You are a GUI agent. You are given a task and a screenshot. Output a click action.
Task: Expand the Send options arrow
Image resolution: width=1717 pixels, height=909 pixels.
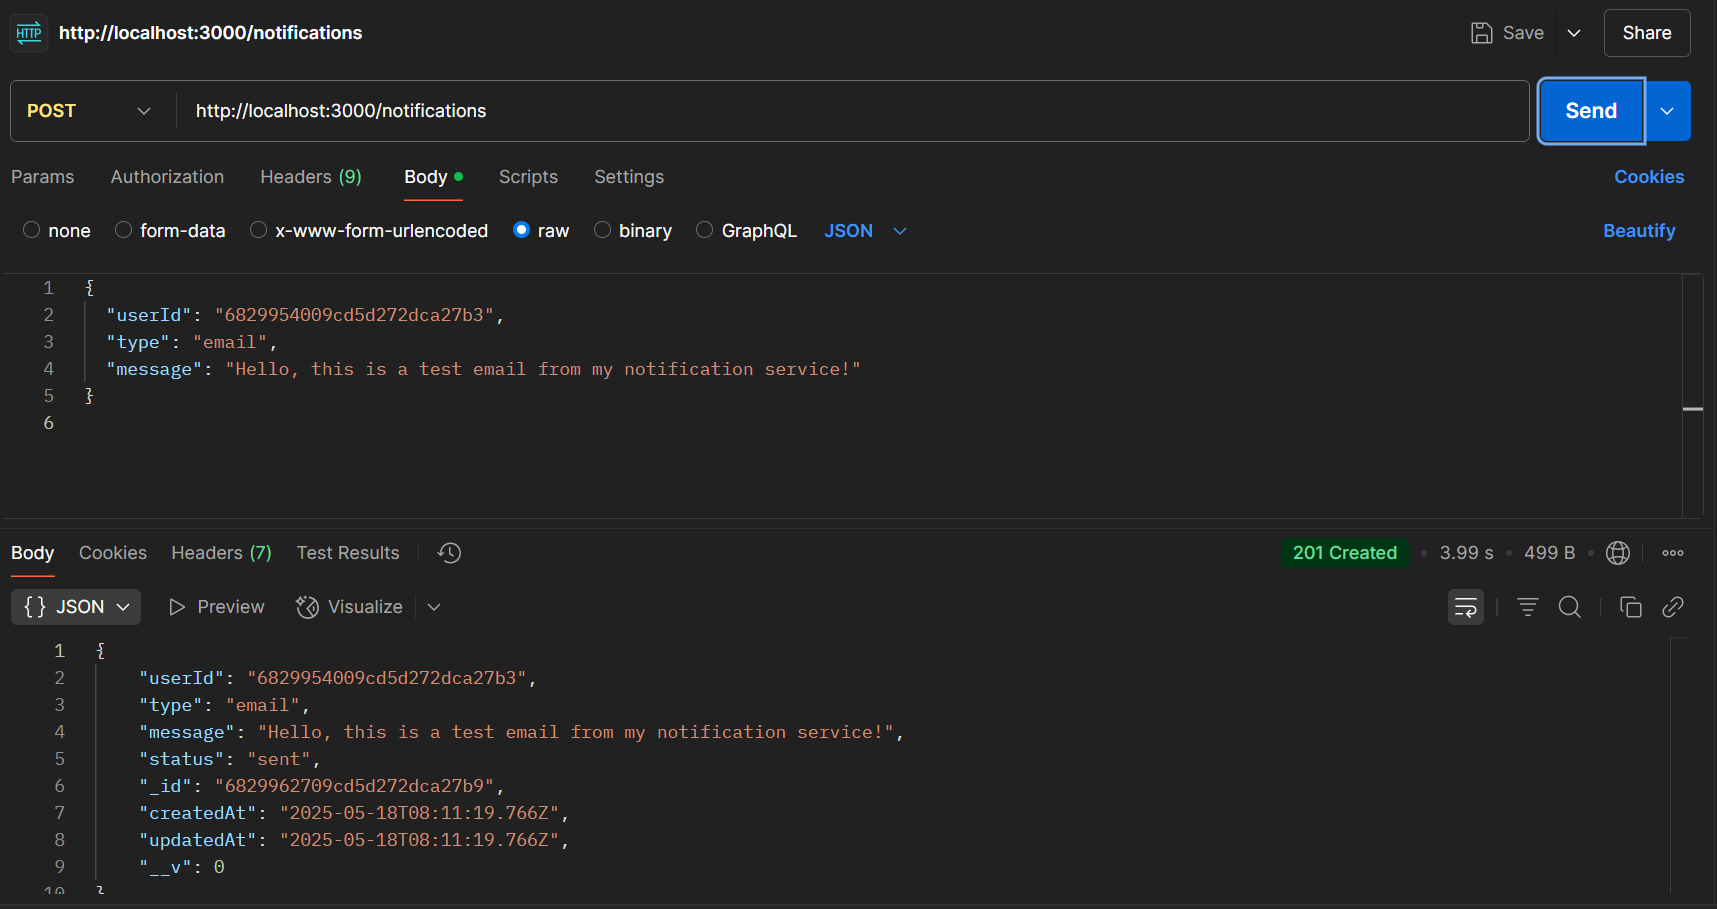tap(1667, 111)
